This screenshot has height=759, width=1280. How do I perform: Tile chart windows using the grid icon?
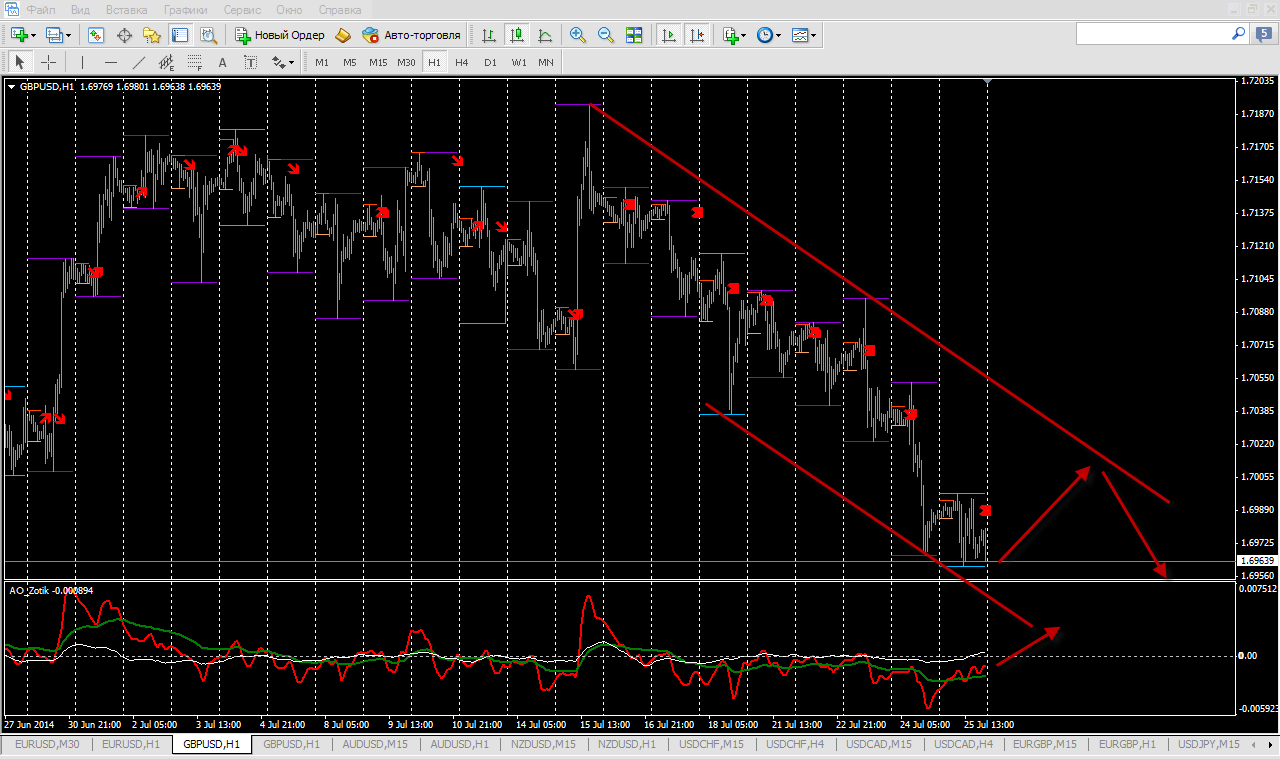(x=634, y=35)
